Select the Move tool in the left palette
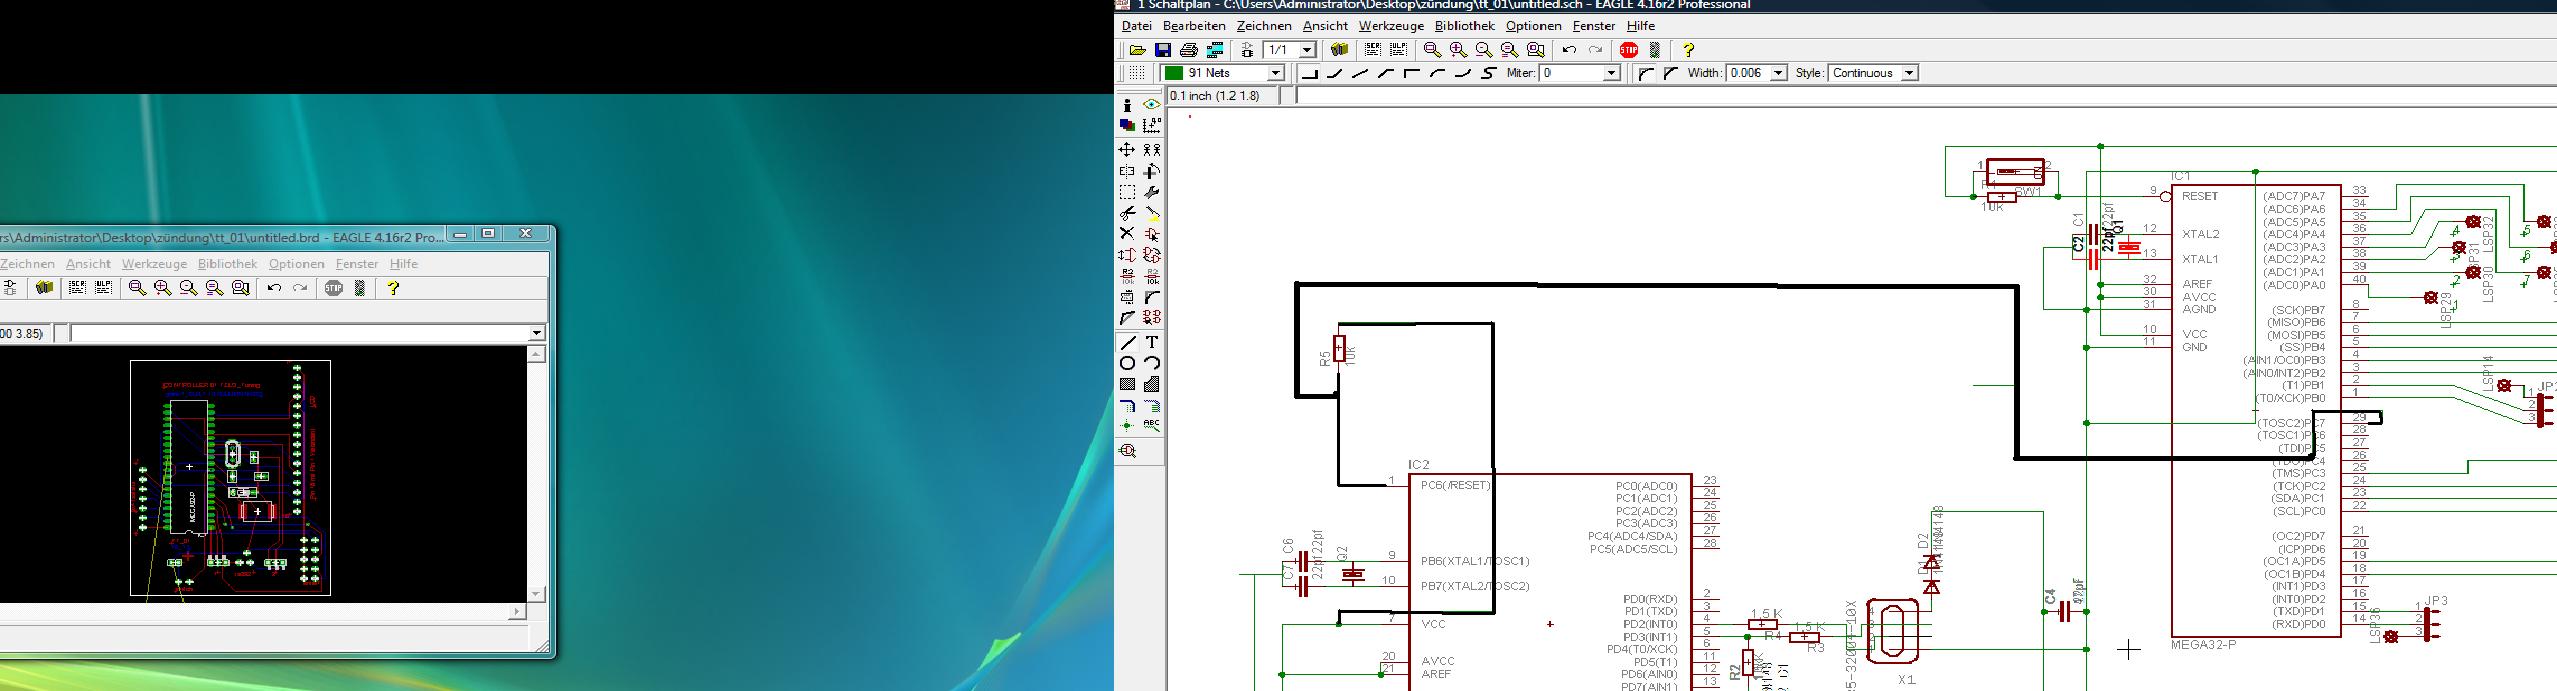This screenshot has width=2557, height=691. (x=1127, y=149)
